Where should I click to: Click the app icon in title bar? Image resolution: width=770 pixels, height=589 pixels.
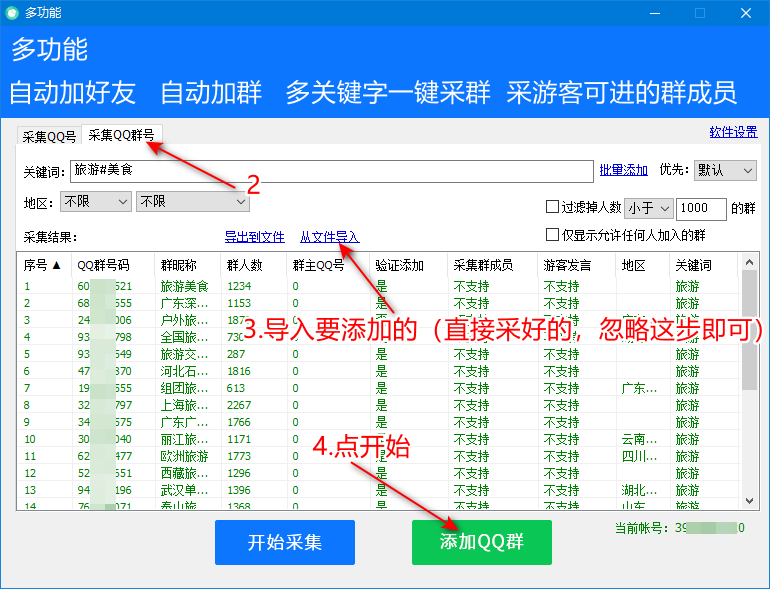click(x=12, y=13)
